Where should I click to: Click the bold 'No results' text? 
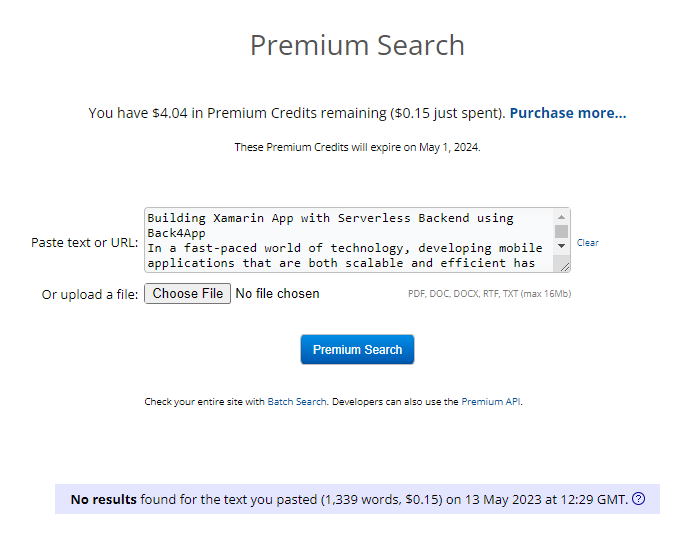click(104, 499)
